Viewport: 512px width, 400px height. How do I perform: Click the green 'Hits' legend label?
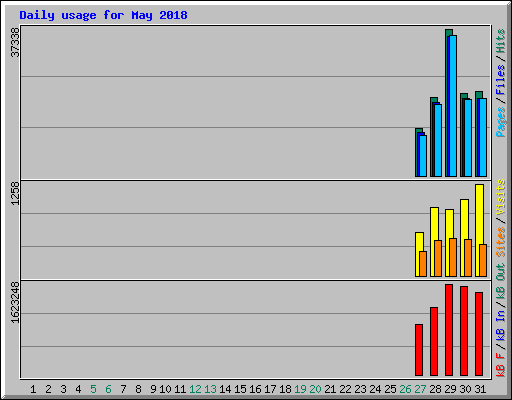501,41
